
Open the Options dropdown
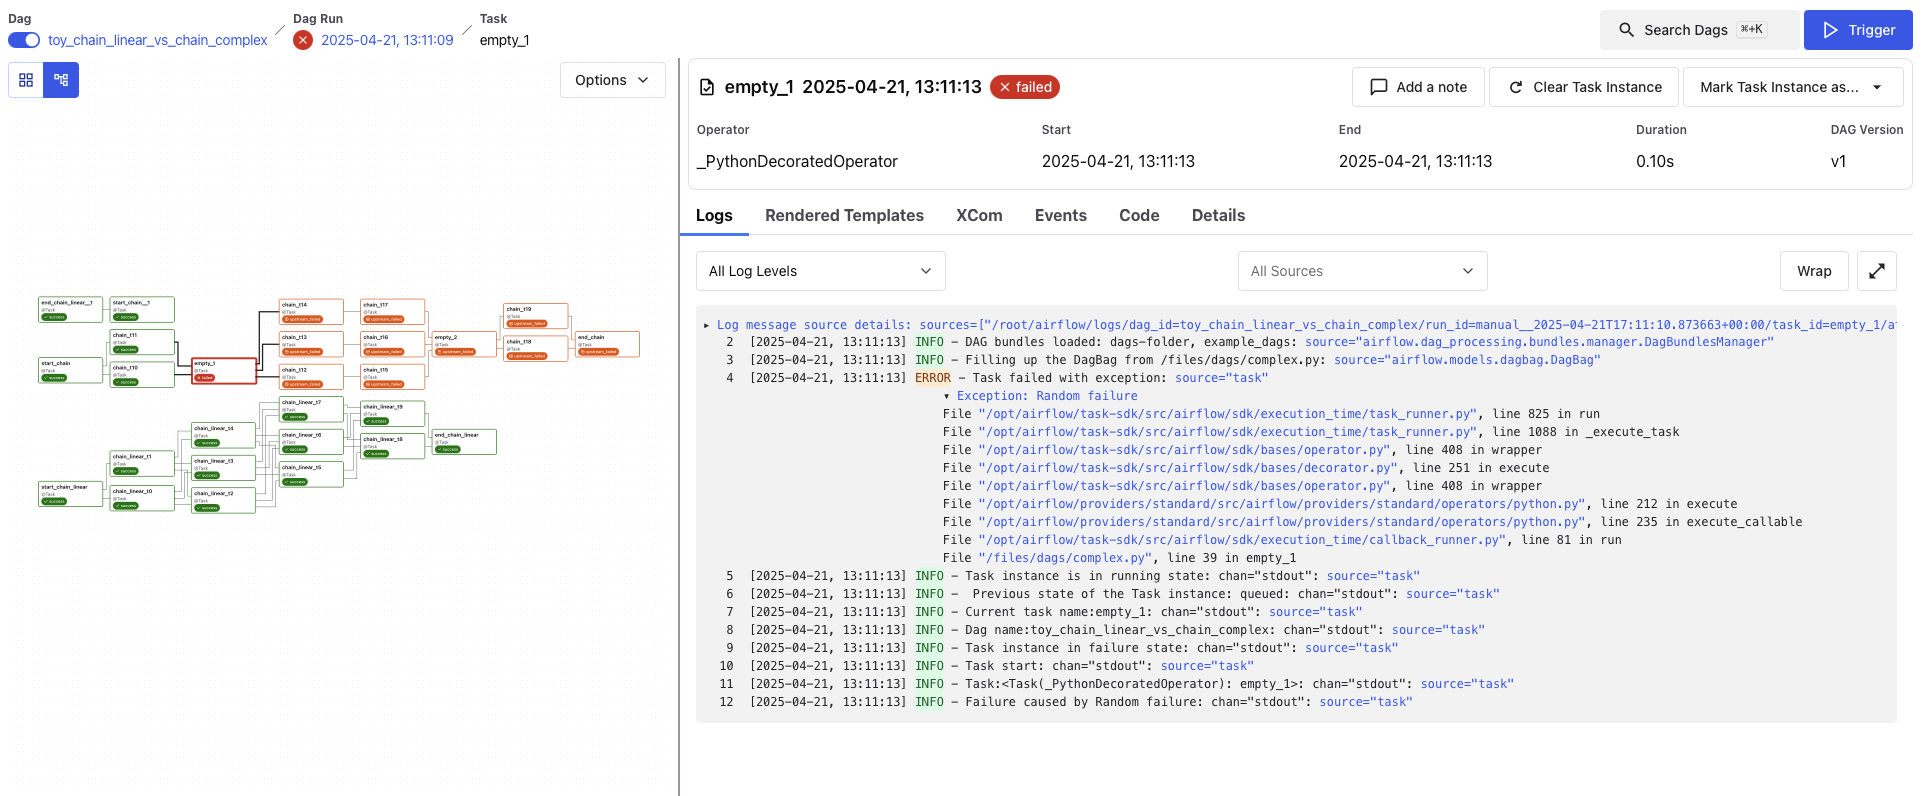tap(612, 80)
